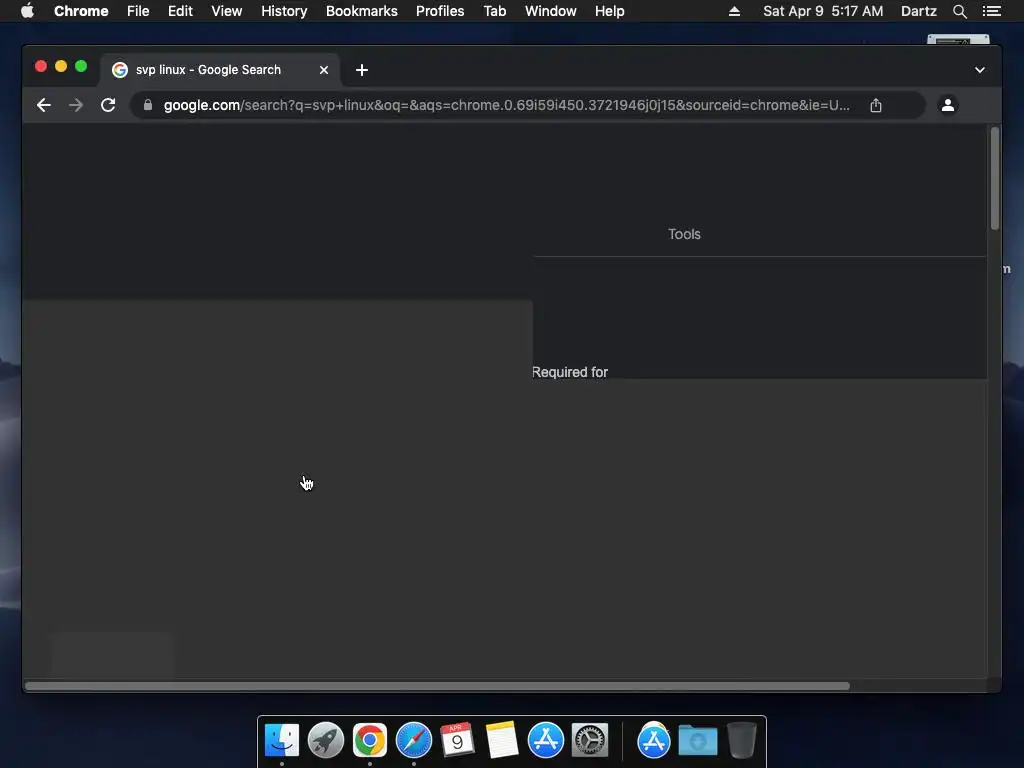Open the Help menu
Image resolution: width=1024 pixels, height=768 pixels.
point(609,11)
